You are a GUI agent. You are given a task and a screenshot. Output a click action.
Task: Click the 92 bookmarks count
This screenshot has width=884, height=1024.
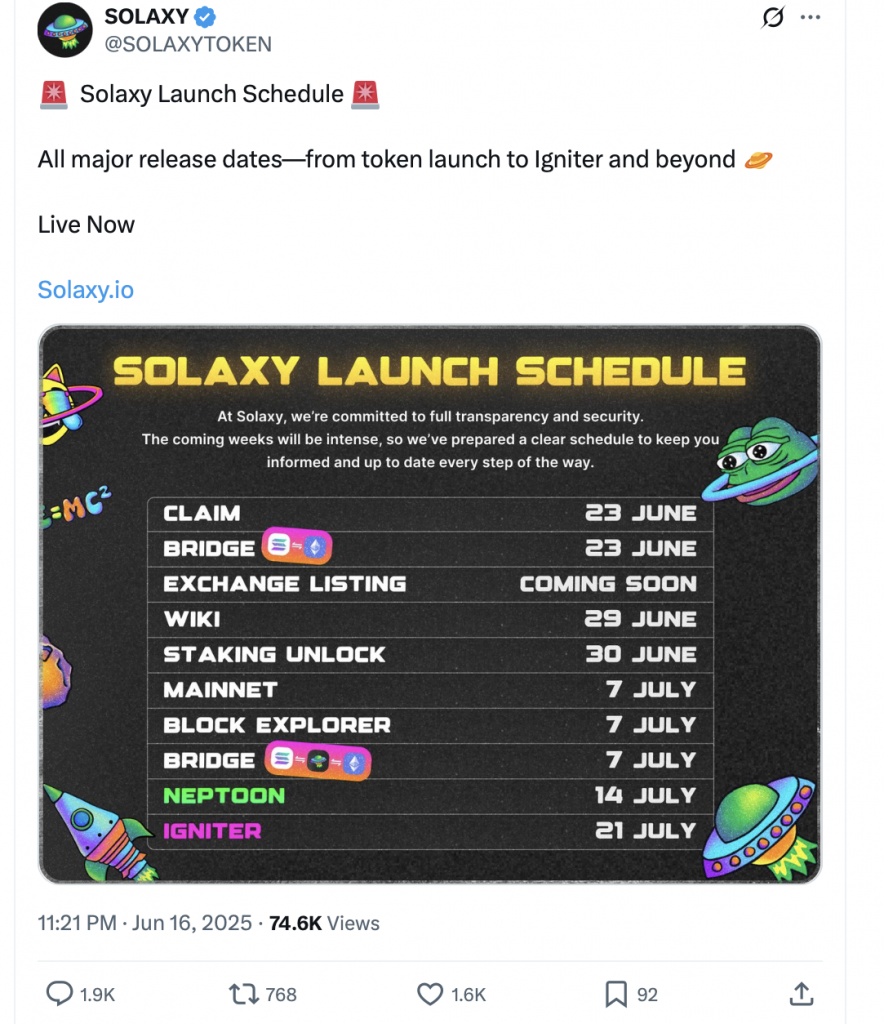pos(646,995)
